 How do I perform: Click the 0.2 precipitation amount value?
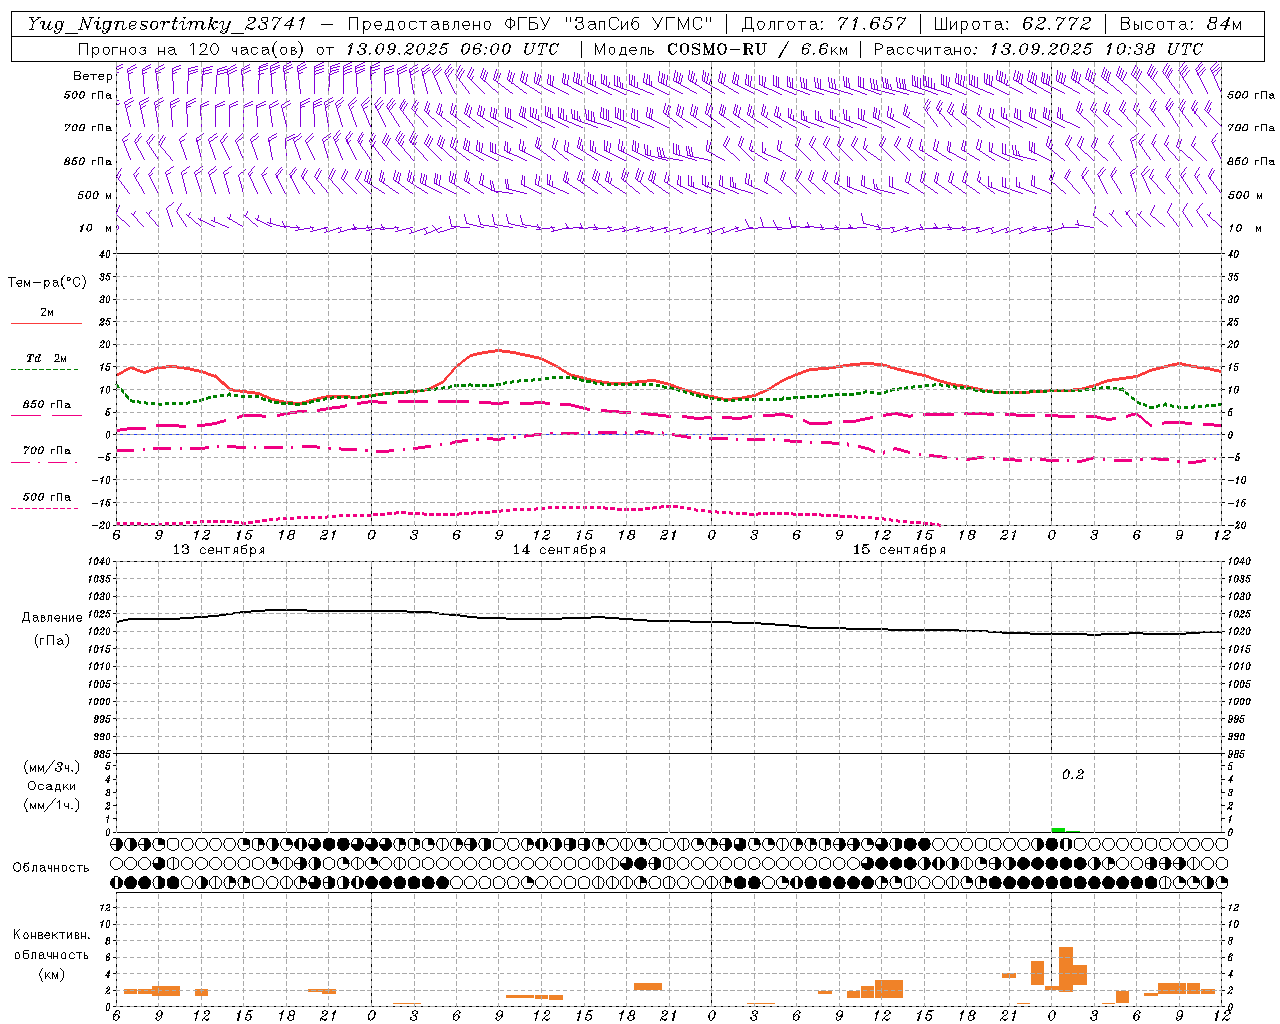1073,775
